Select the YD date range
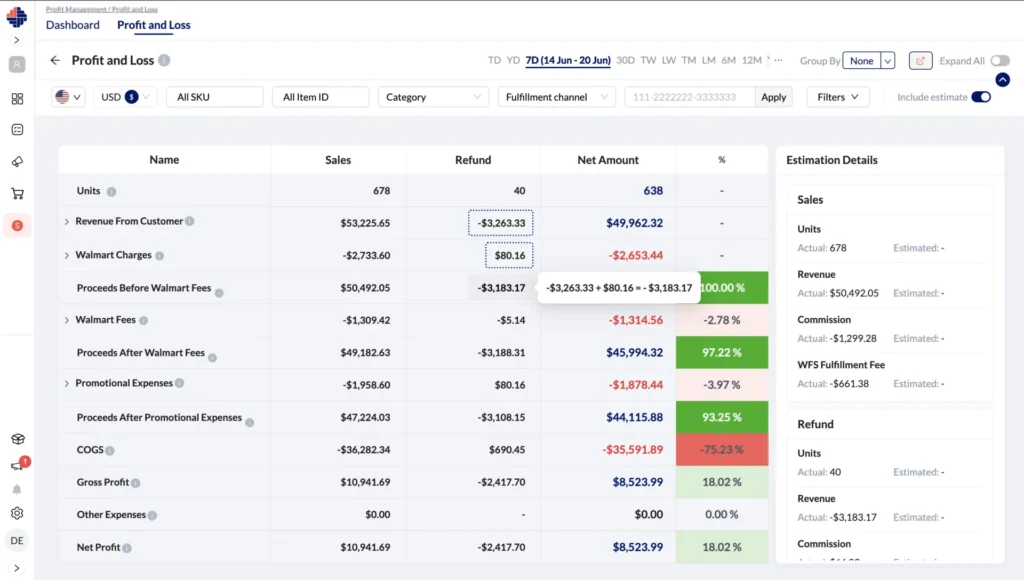 tap(513, 60)
